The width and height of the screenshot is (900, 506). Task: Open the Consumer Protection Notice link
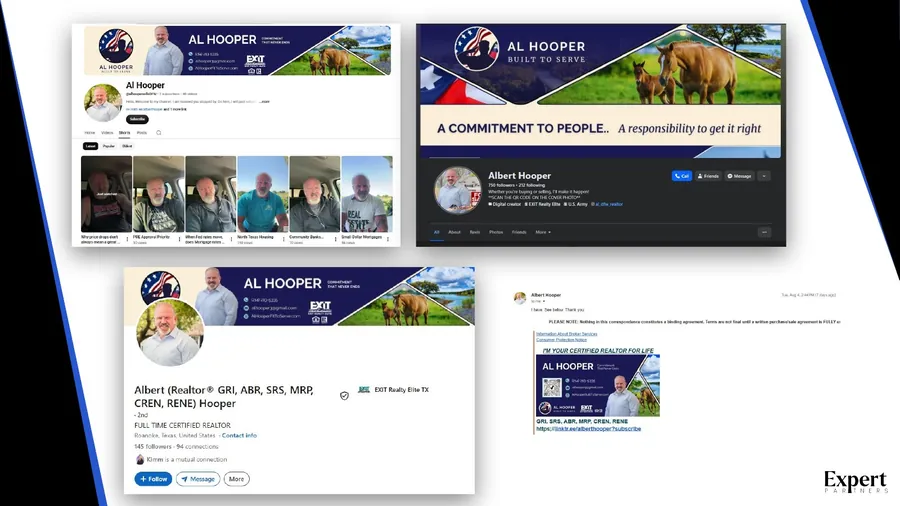[561, 340]
